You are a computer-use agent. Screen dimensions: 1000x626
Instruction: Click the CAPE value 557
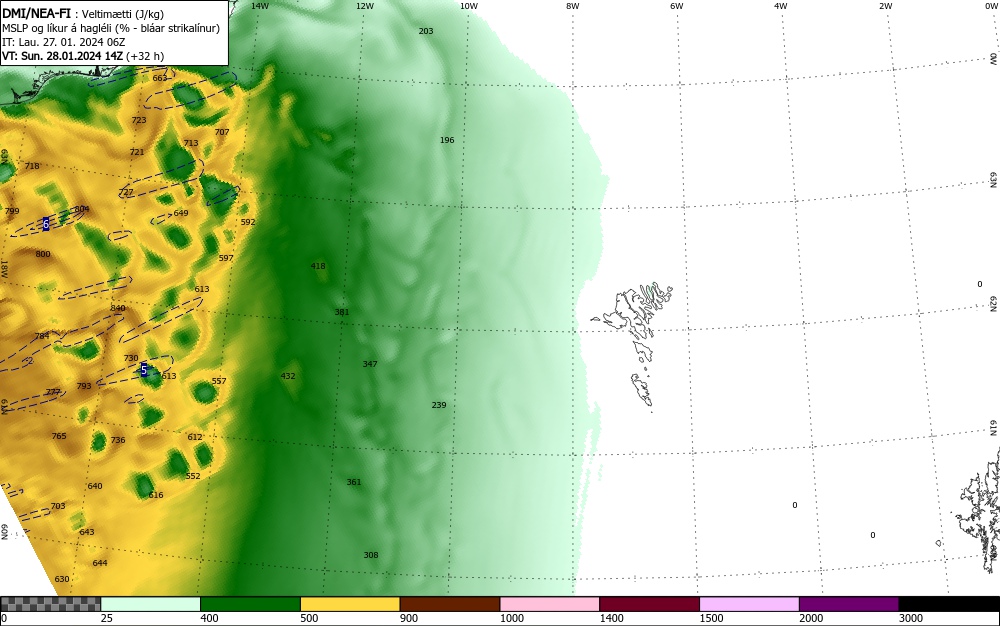[x=219, y=381]
